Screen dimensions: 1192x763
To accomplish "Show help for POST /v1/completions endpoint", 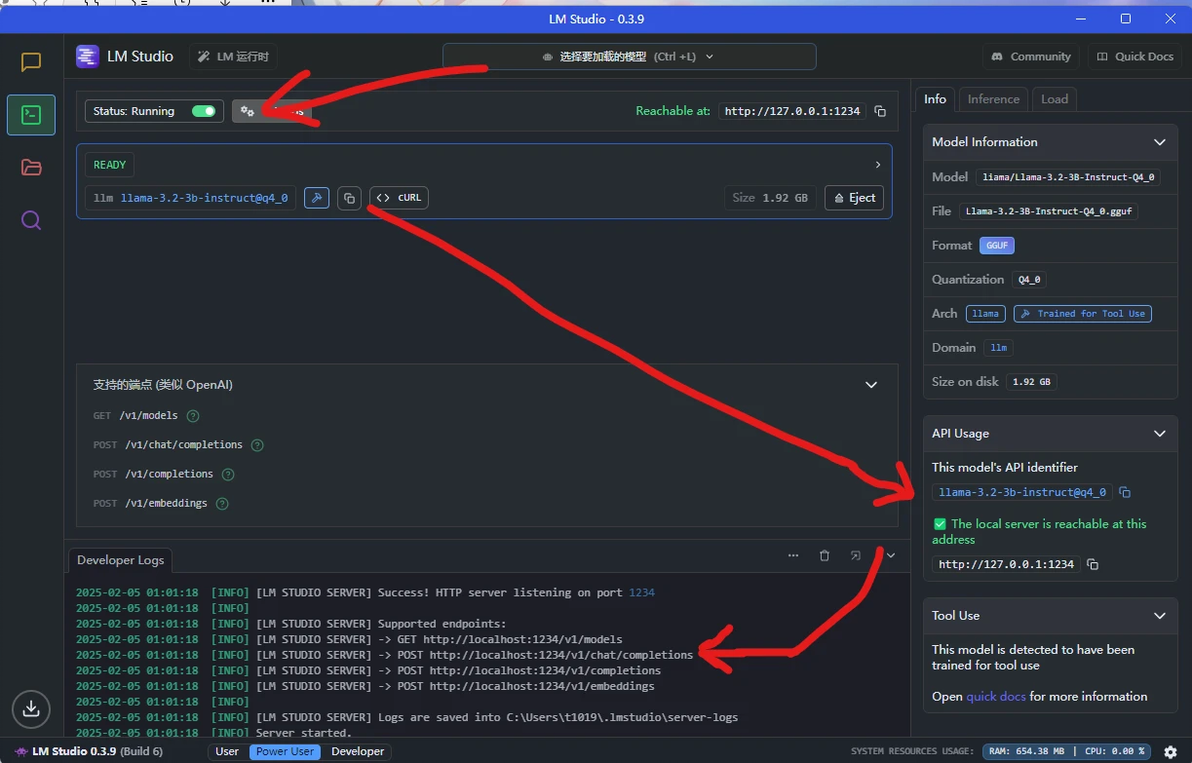I will click(228, 474).
